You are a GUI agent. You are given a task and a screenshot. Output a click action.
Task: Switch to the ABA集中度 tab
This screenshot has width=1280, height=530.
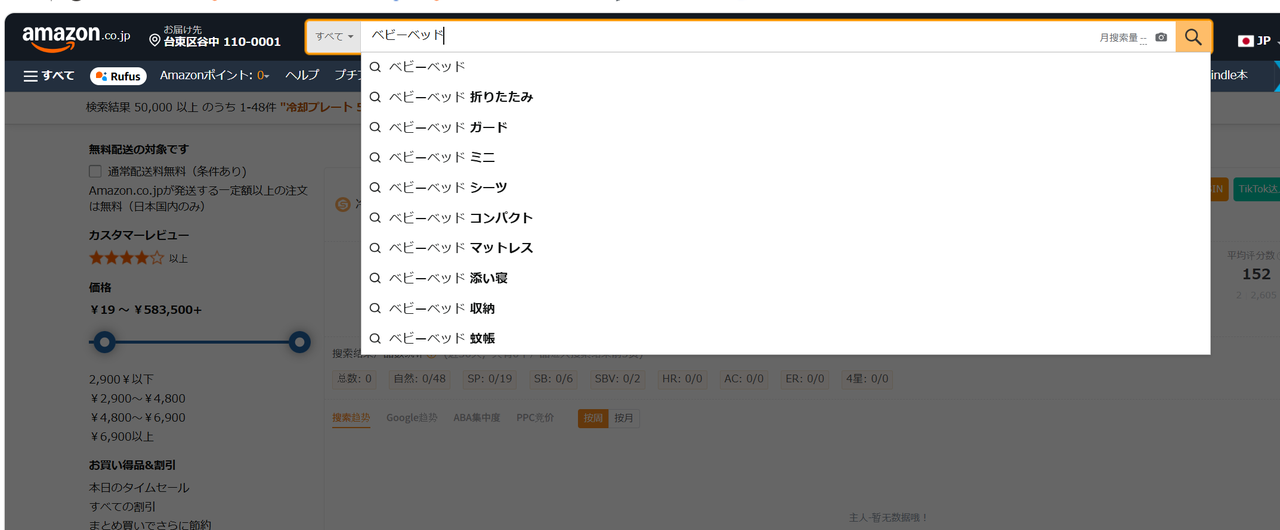pyautogui.click(x=476, y=418)
